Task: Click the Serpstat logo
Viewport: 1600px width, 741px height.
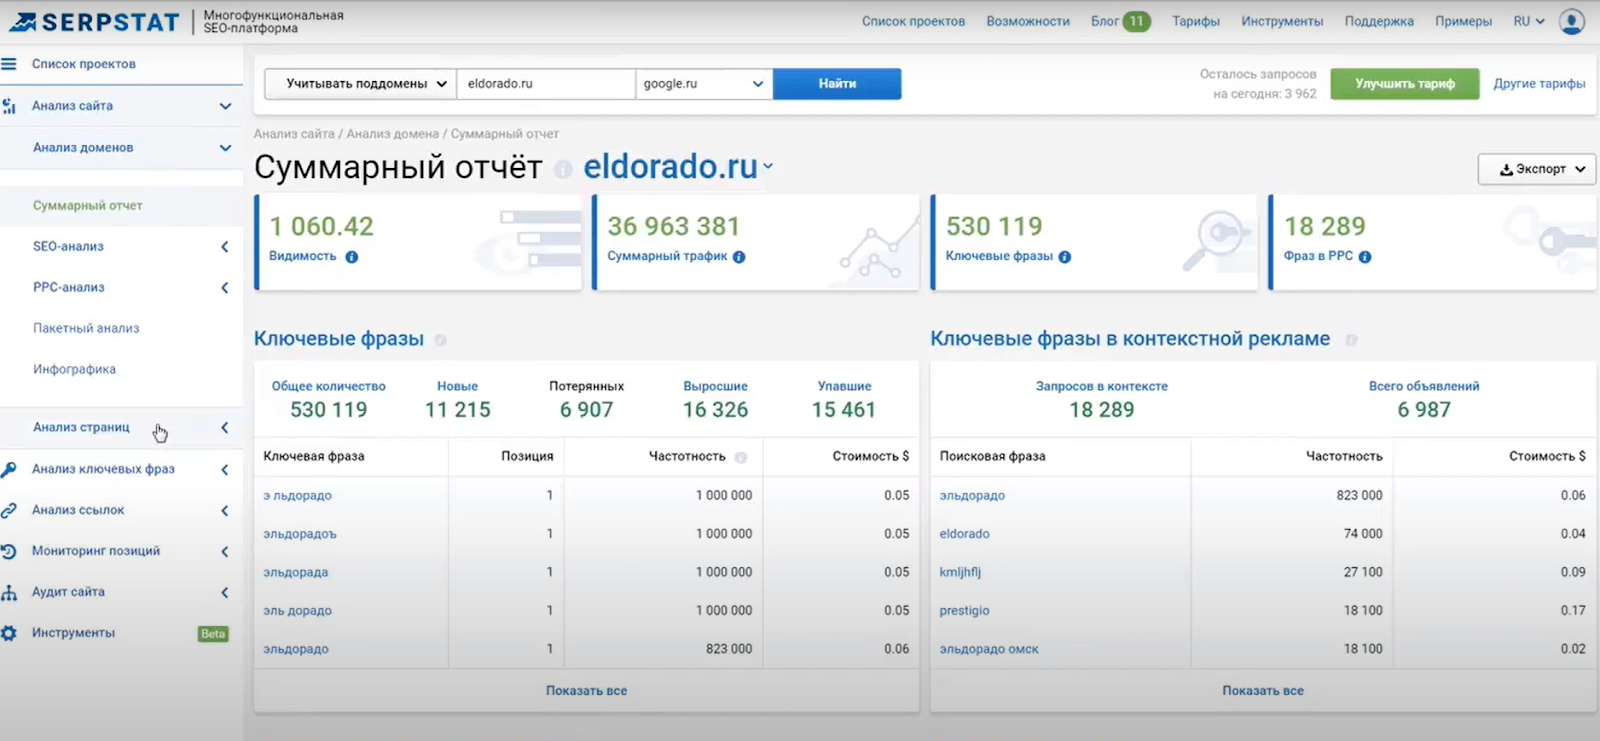Action: [x=95, y=21]
